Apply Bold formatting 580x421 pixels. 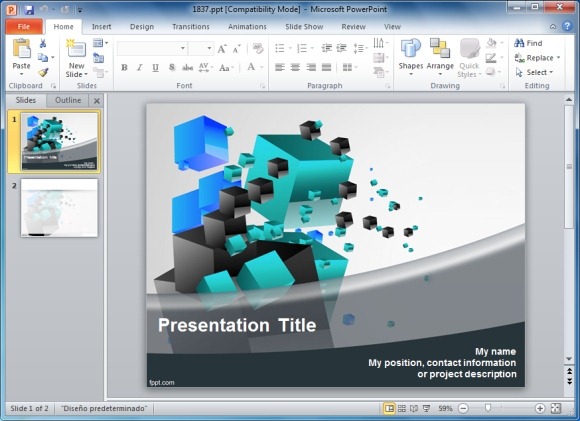[x=124, y=68]
